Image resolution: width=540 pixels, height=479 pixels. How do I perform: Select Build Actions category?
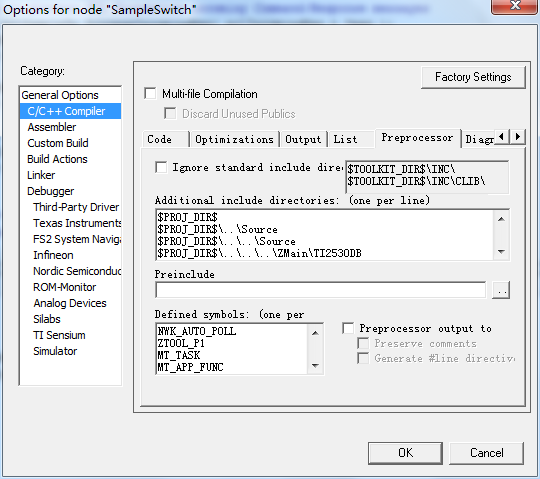pyautogui.click(x=57, y=159)
